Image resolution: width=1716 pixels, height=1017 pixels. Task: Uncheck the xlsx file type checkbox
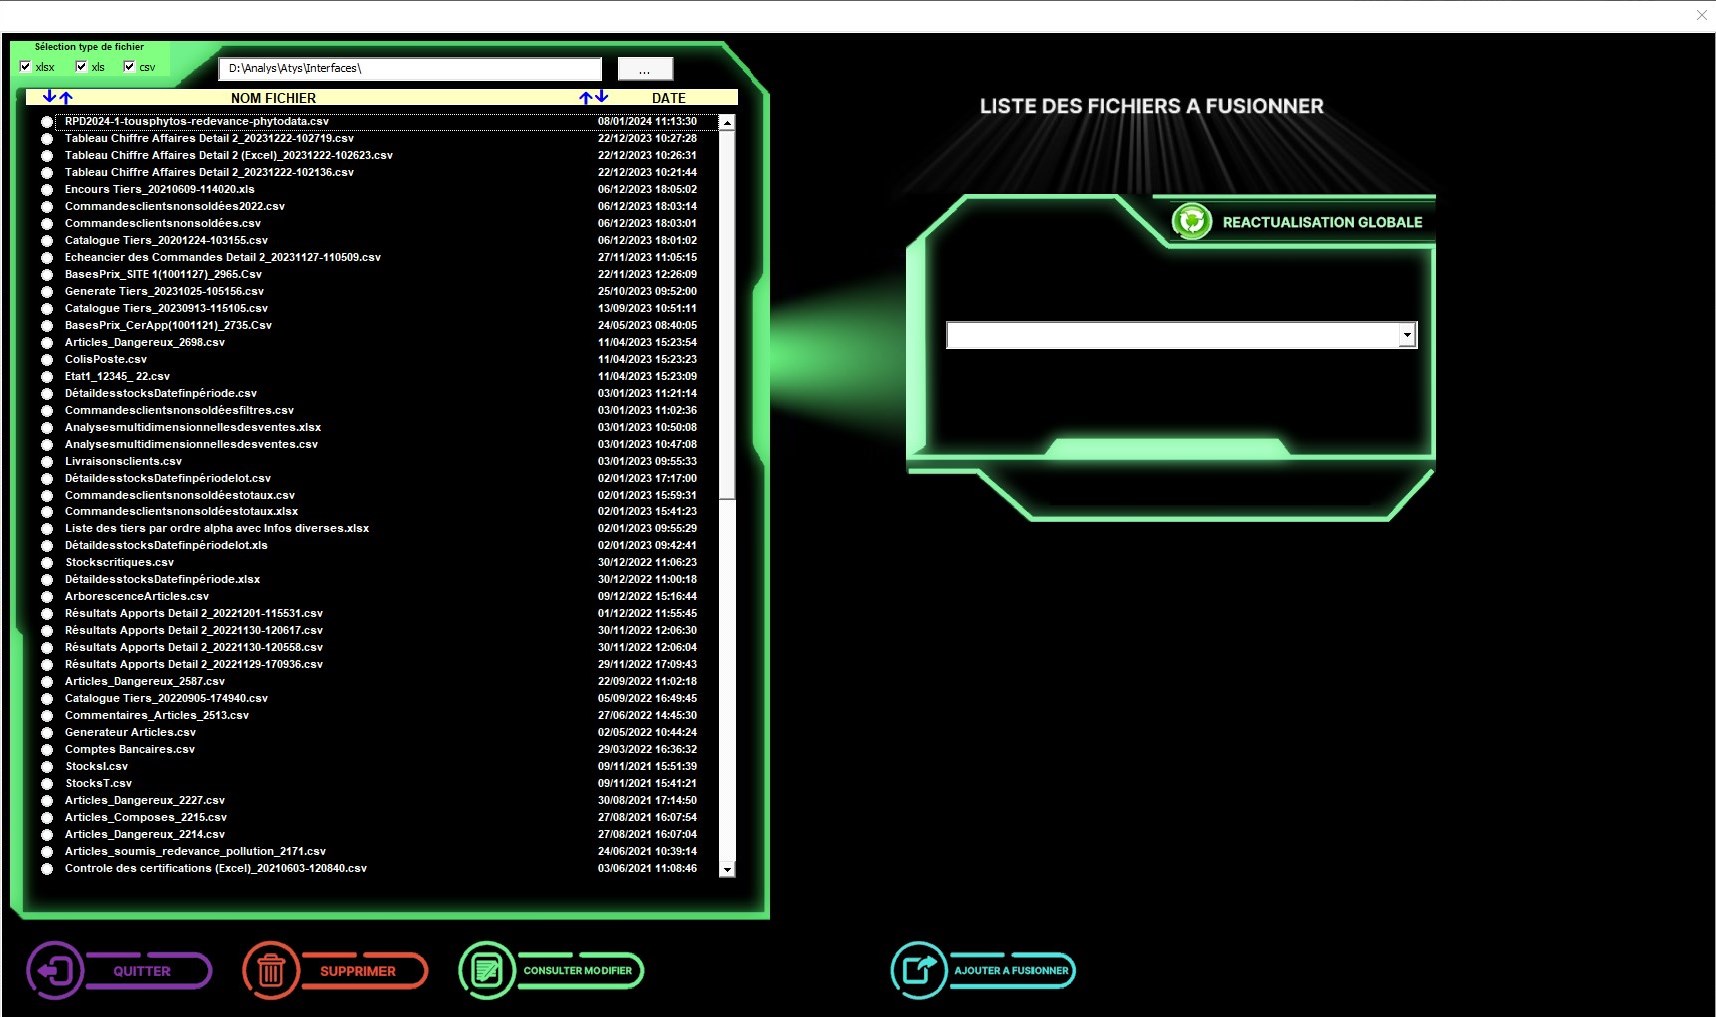pyautogui.click(x=26, y=67)
